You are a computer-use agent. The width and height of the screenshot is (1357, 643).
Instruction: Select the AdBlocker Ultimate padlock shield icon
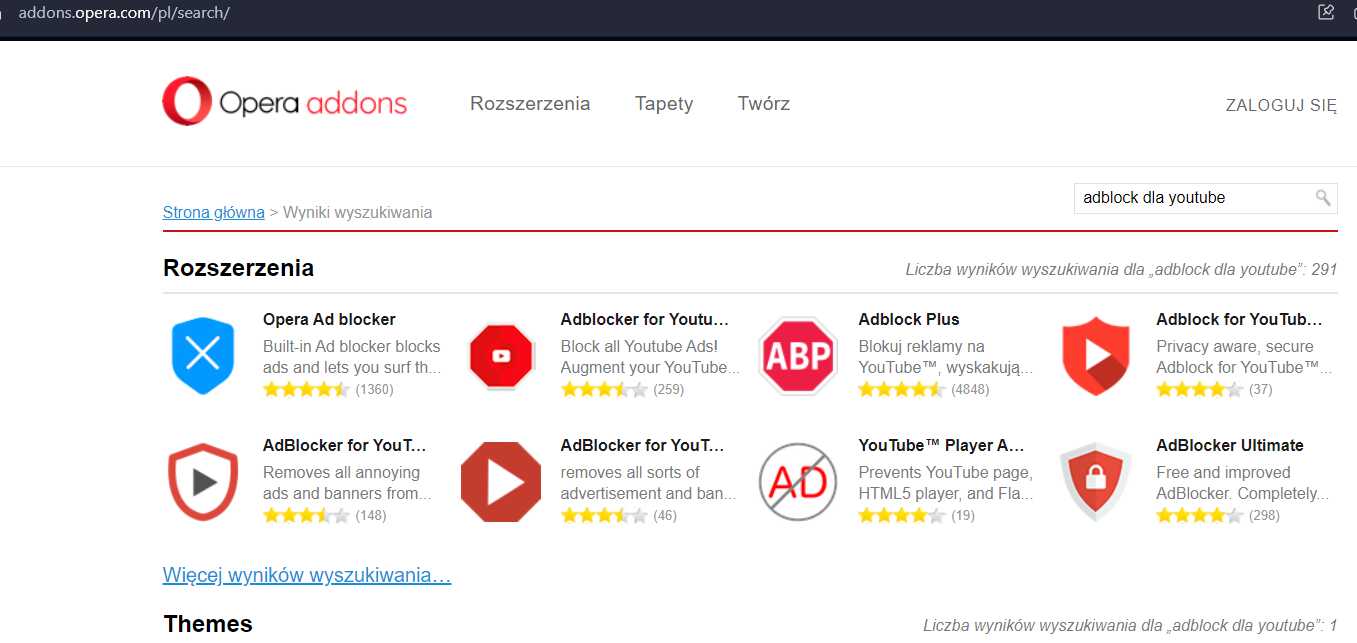pos(1096,483)
